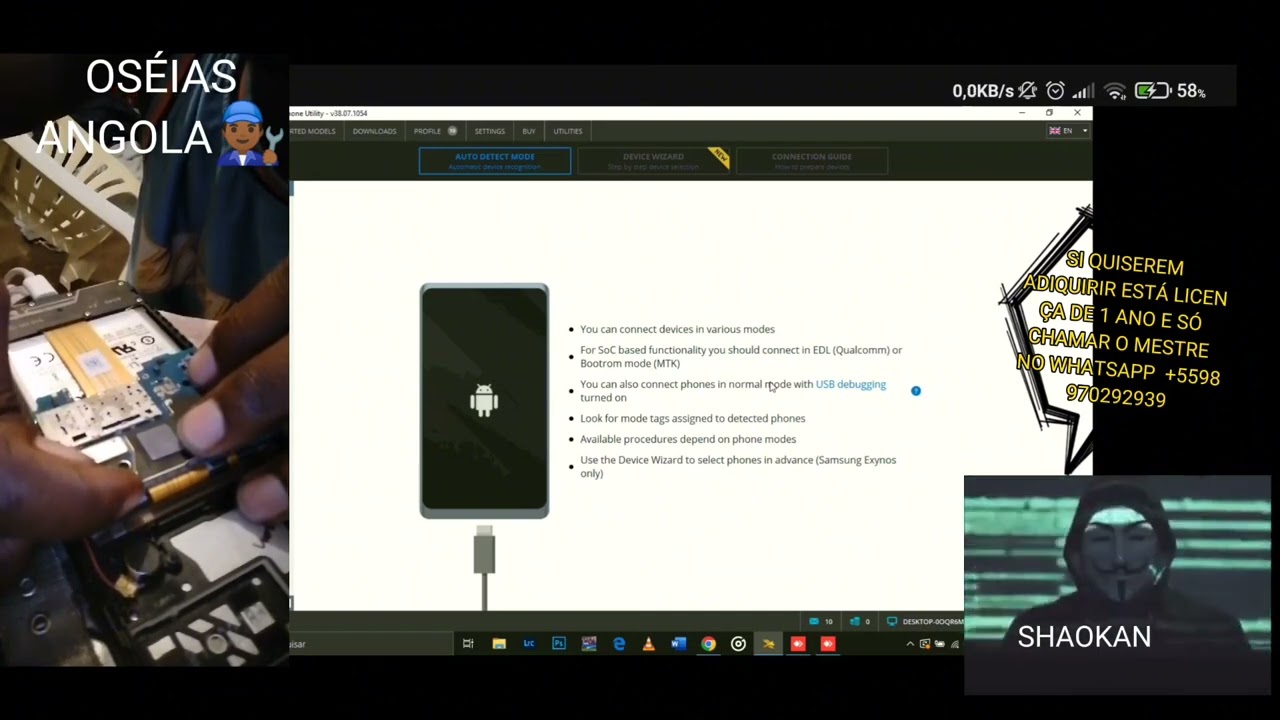The width and height of the screenshot is (1280, 720).
Task: Open the Settings menu
Action: point(489,131)
